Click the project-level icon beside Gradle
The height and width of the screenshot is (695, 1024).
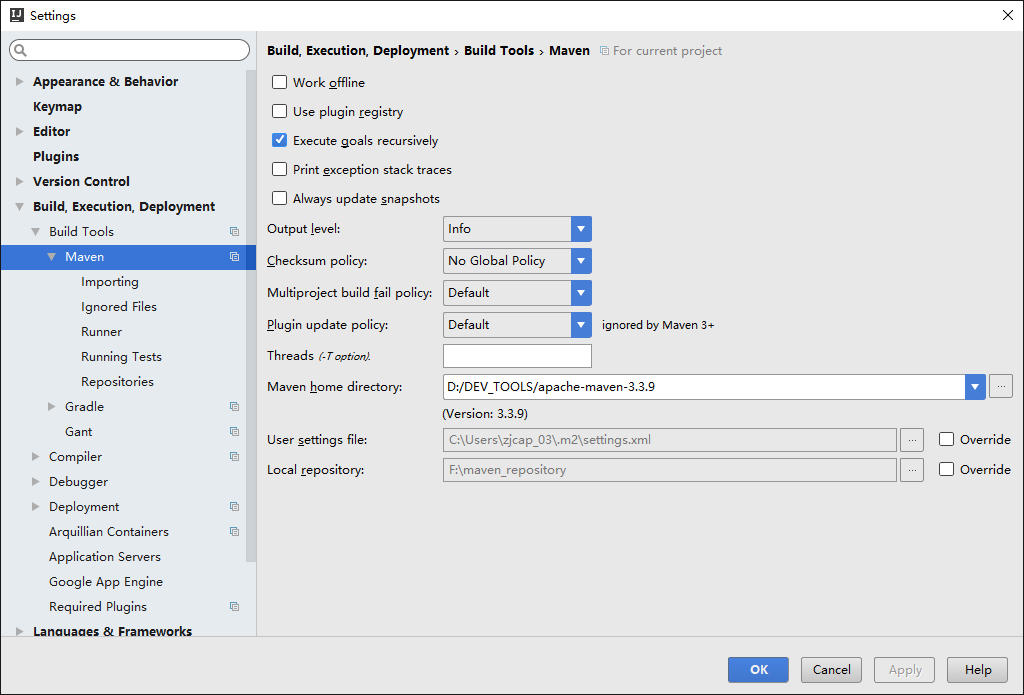[234, 407]
